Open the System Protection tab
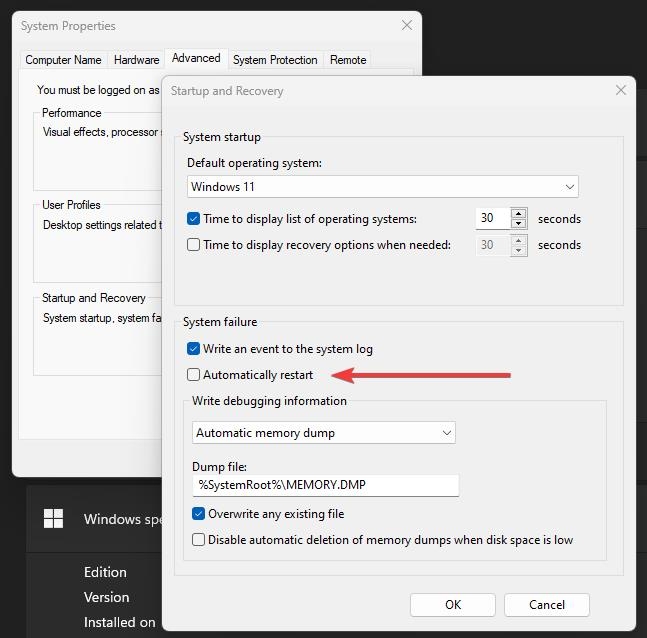The height and width of the screenshot is (638, 647). point(275,60)
